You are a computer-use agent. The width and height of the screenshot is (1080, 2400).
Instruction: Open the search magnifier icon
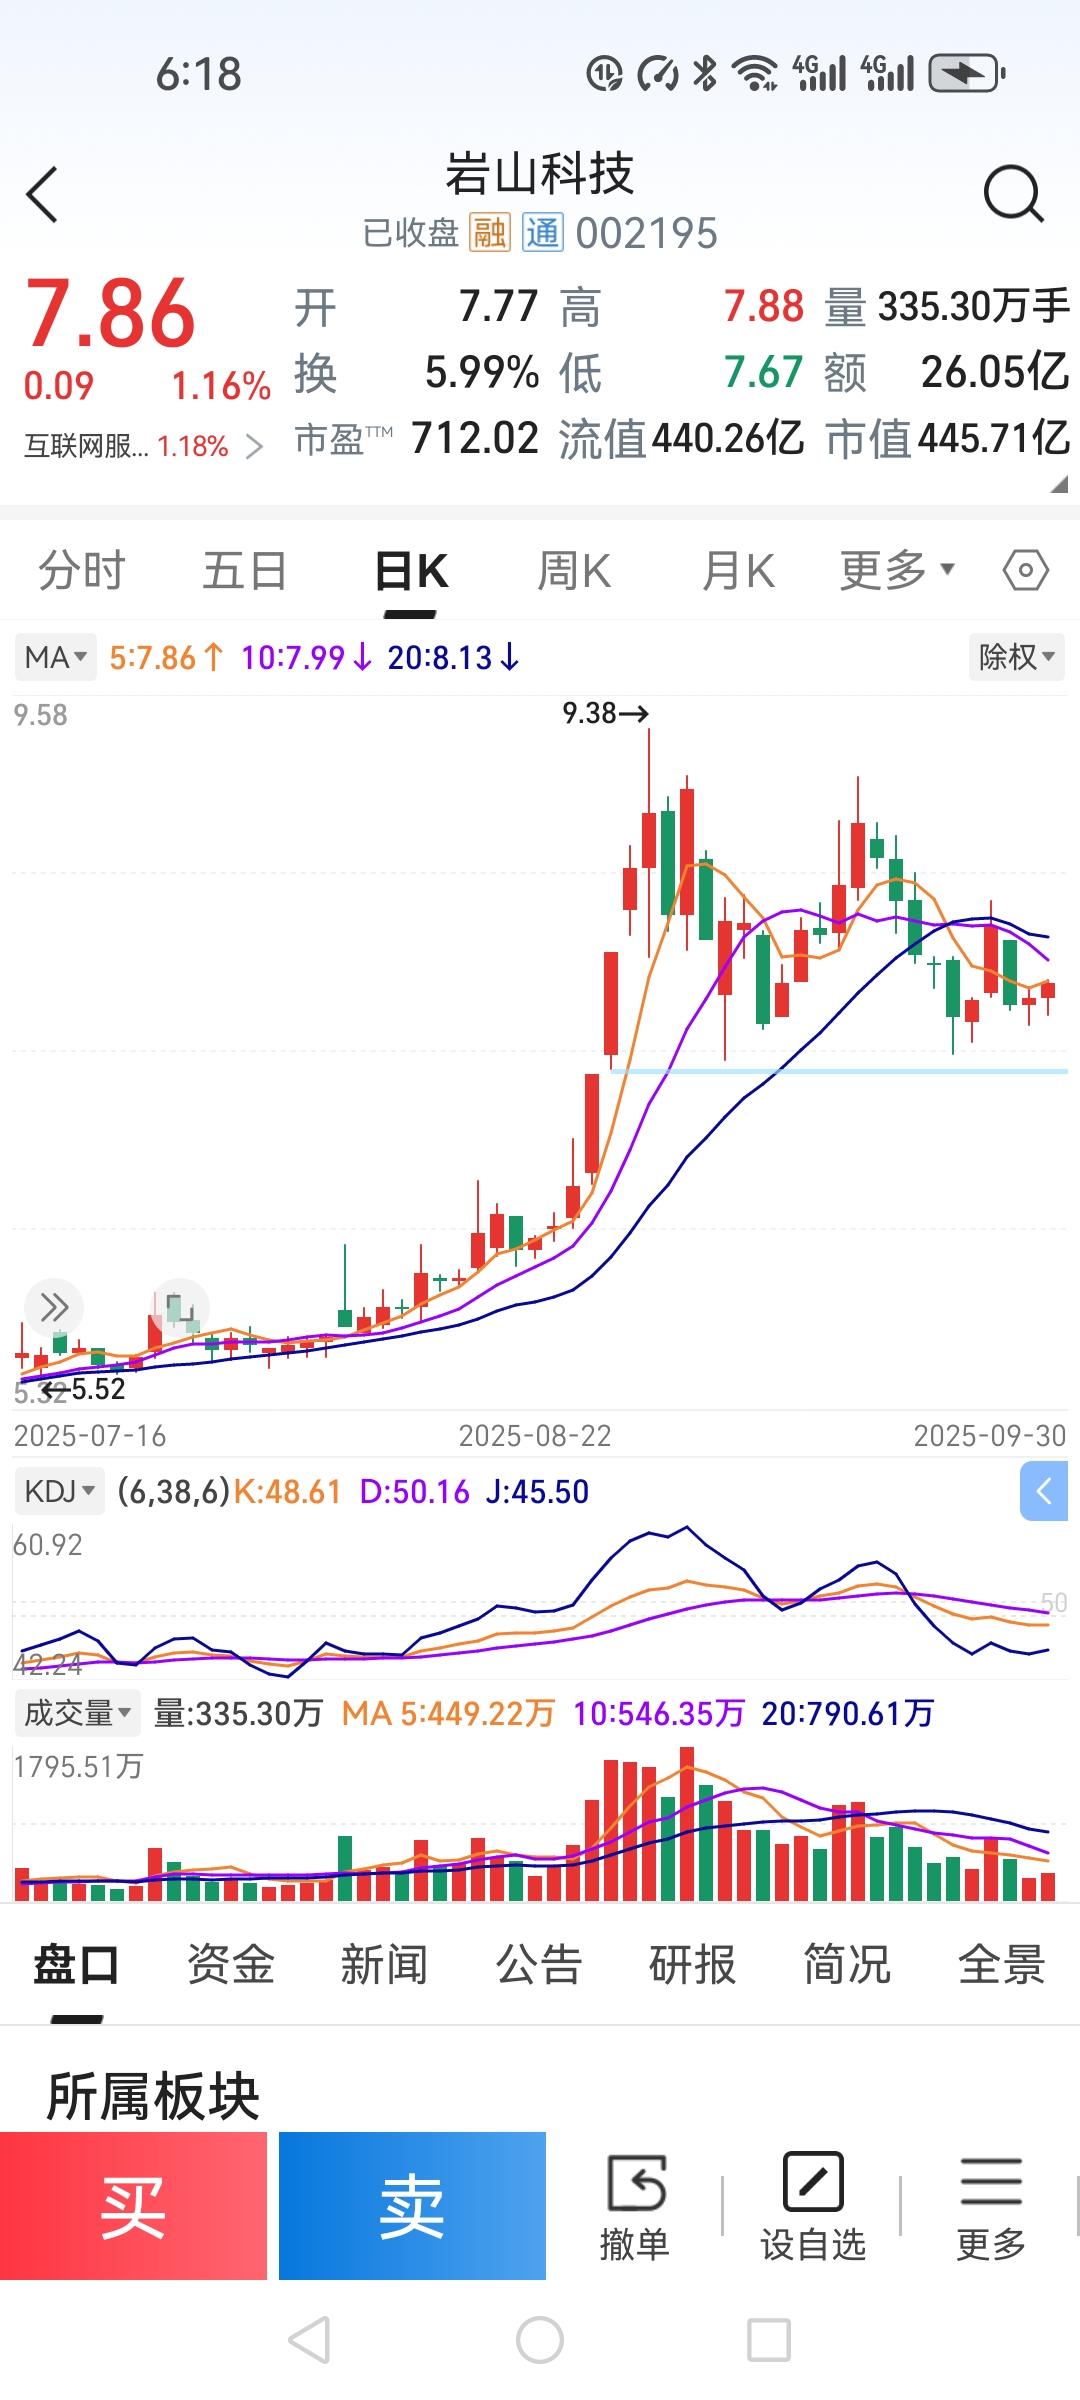tap(1013, 194)
